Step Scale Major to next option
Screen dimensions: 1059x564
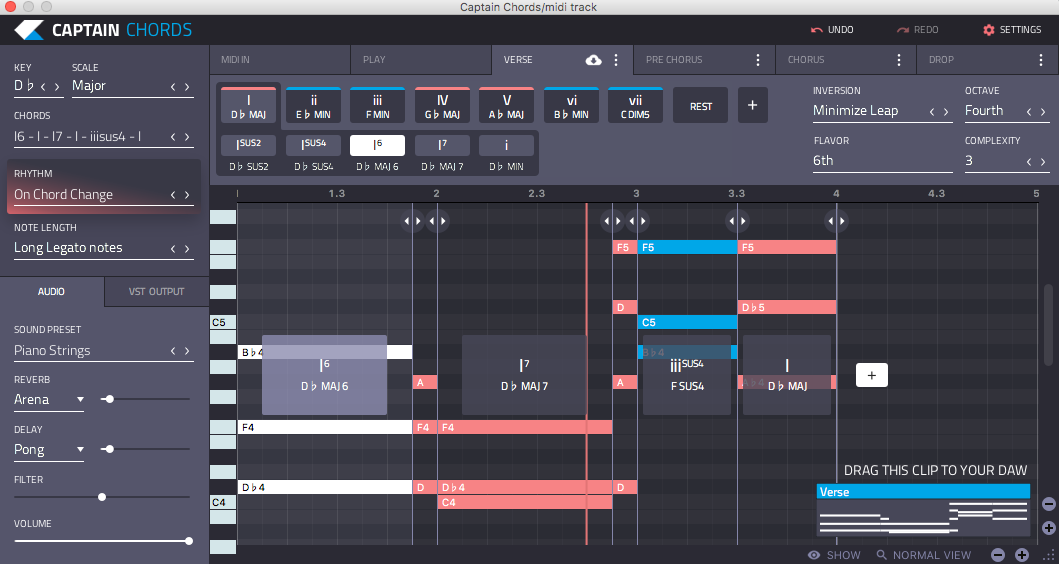(187, 86)
